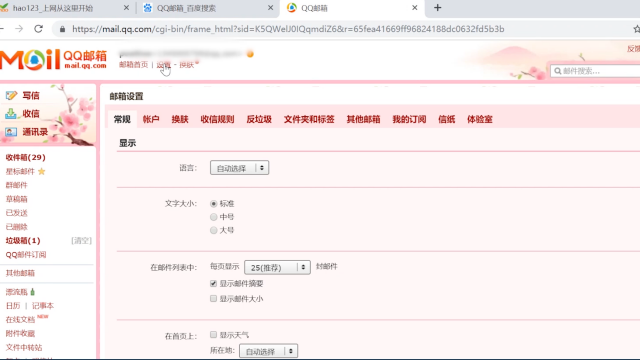Click the orange badge icon after the account name
This screenshot has height=360, width=640.
(250, 54)
